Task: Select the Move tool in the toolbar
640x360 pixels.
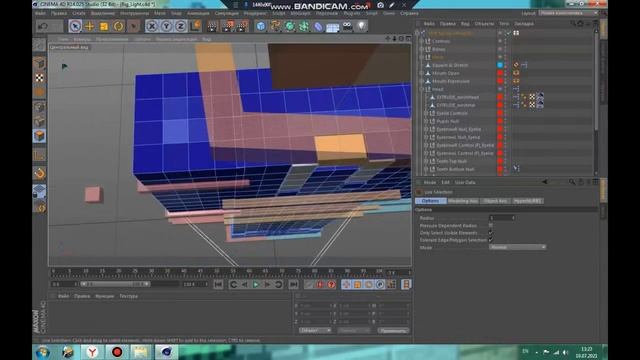Action: click(89, 27)
